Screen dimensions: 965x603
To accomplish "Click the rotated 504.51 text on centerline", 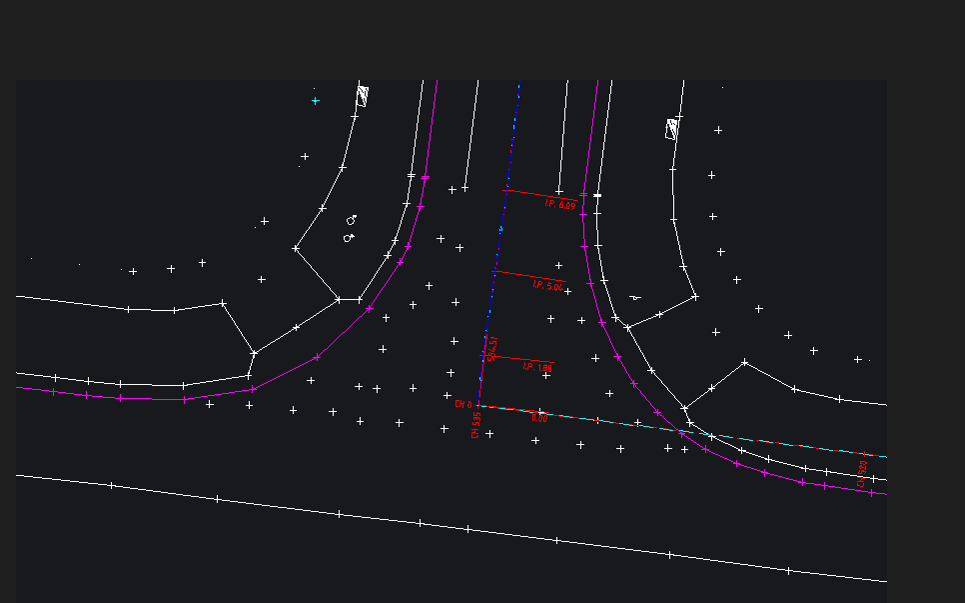I will (x=492, y=348).
